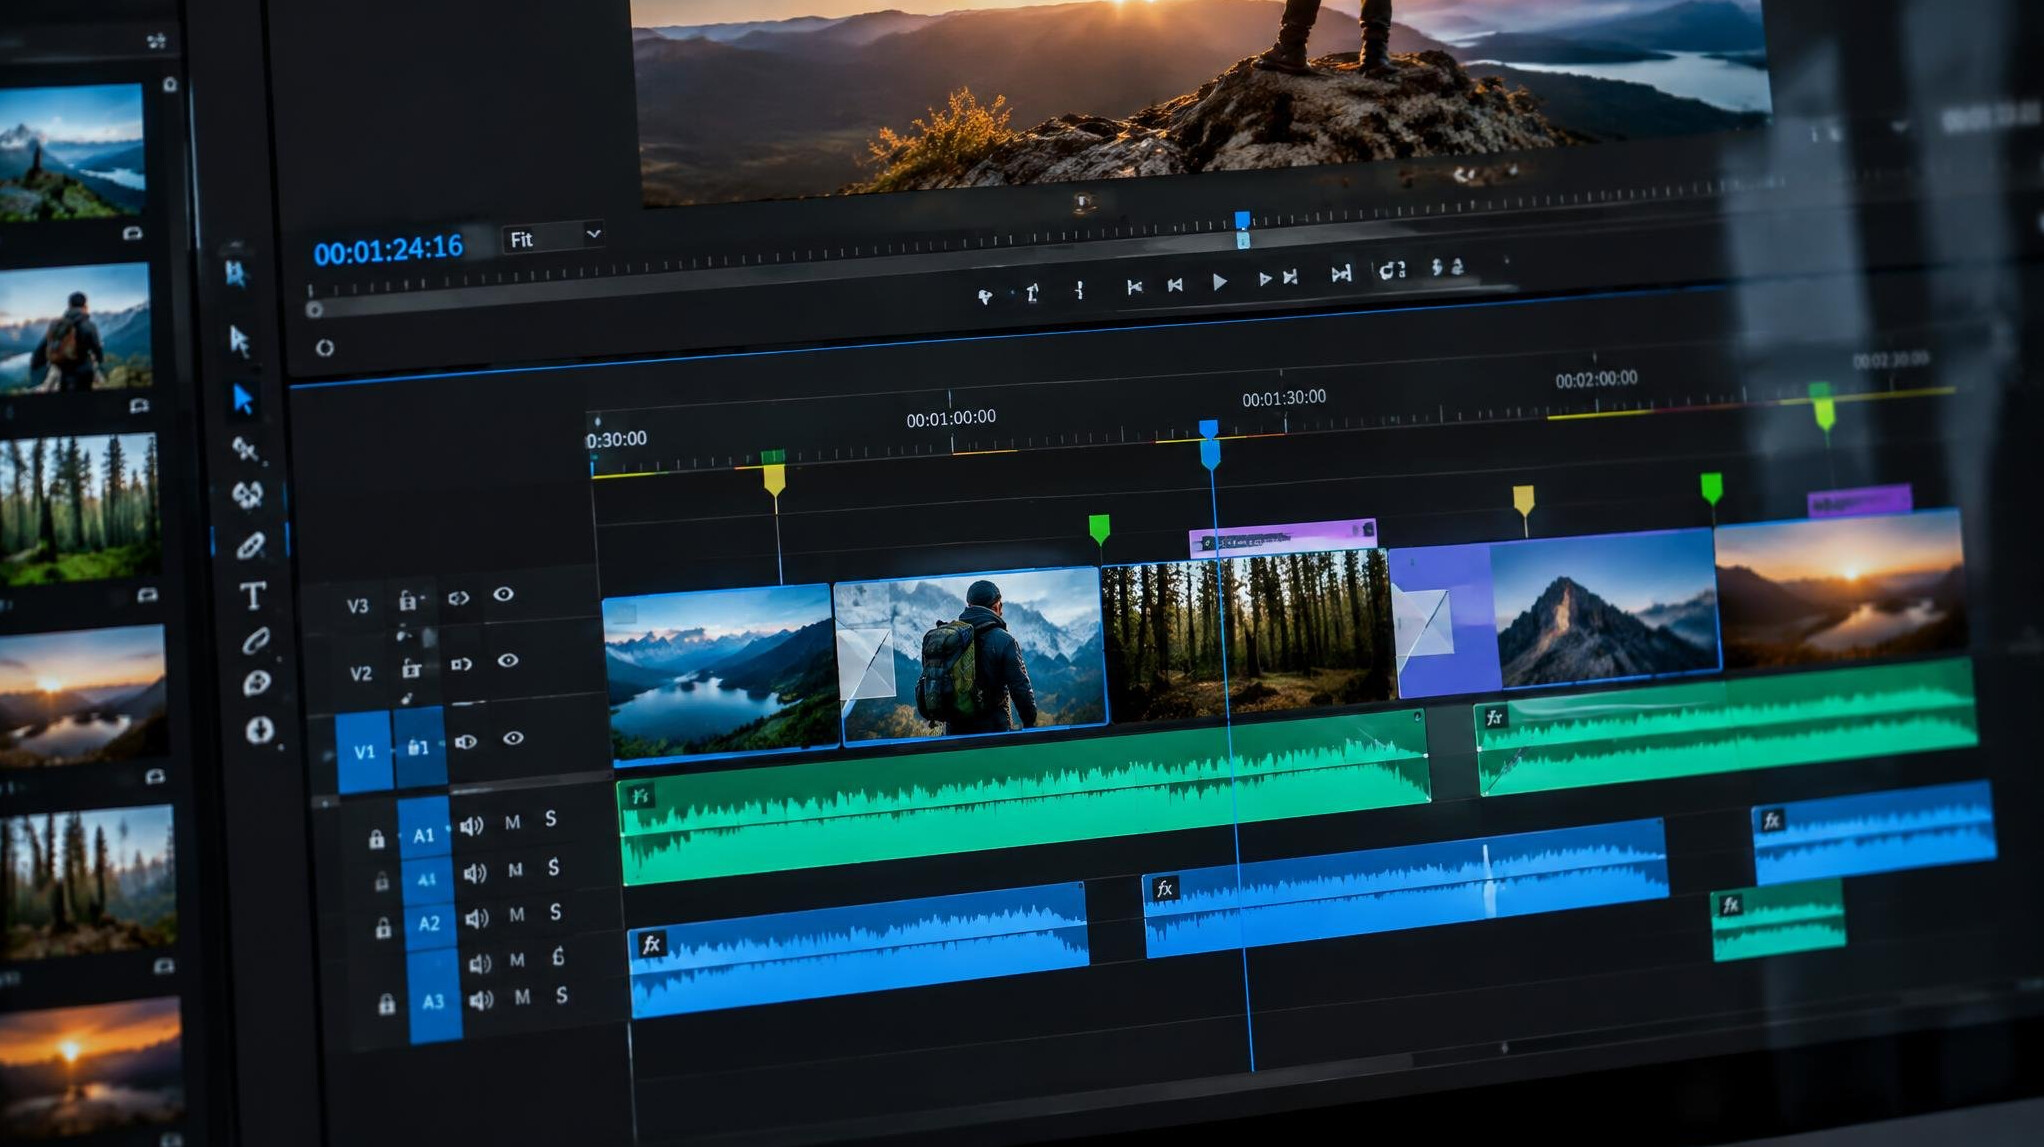The image size is (2044, 1147).
Task: Toggle the V3 track lock
Action: pyautogui.click(x=408, y=600)
